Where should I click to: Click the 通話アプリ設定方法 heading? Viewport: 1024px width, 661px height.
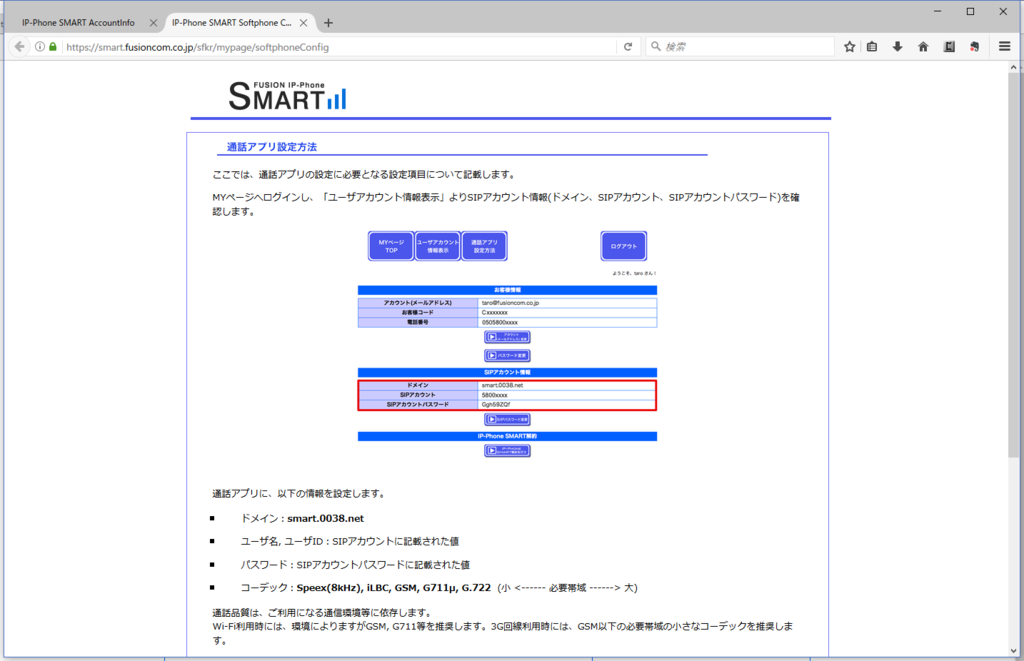tap(272, 147)
